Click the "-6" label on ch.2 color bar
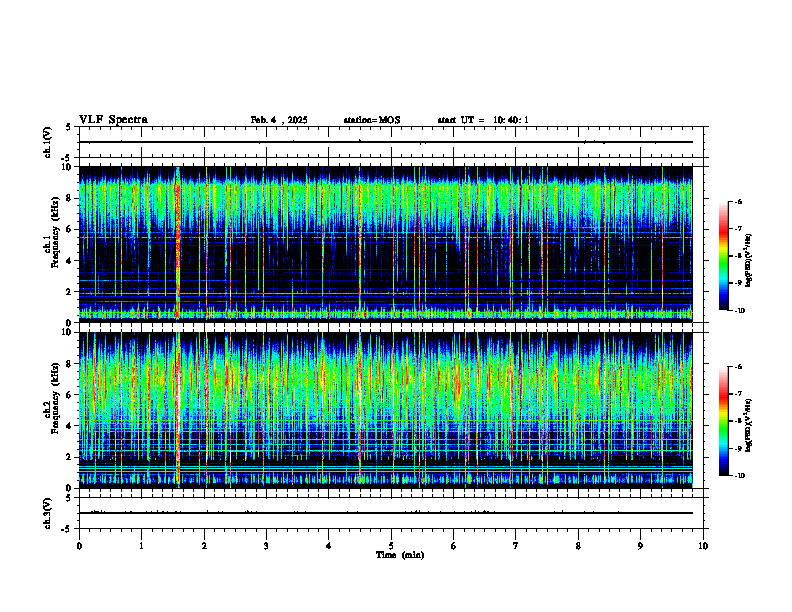Viewport: 792px width, 612px height. pos(738,367)
